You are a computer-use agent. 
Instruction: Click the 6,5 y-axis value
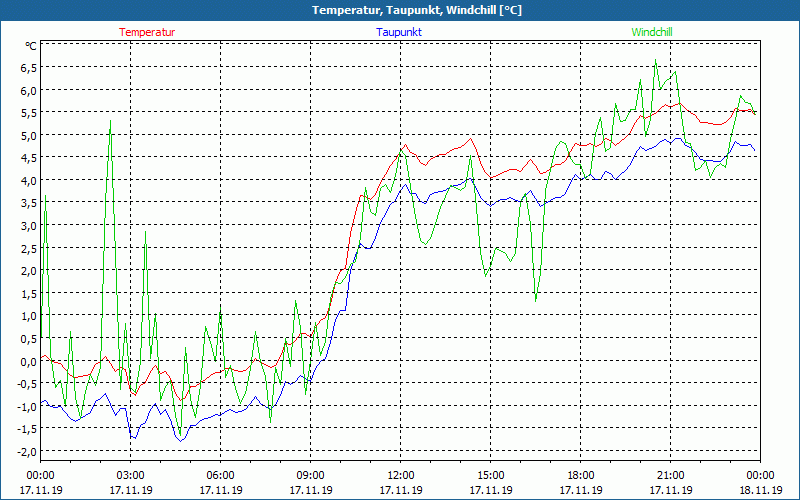(x=28, y=68)
